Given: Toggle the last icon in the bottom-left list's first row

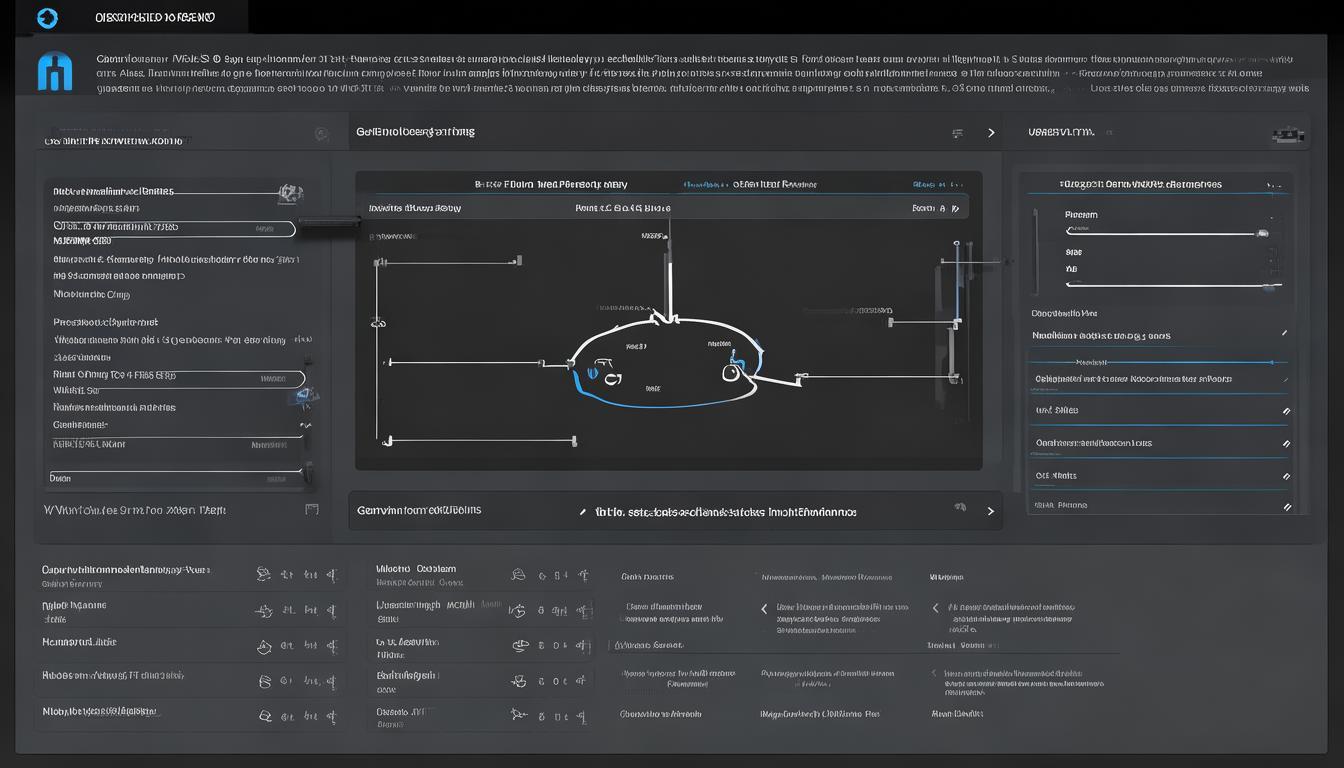Looking at the screenshot, I should [x=332, y=575].
